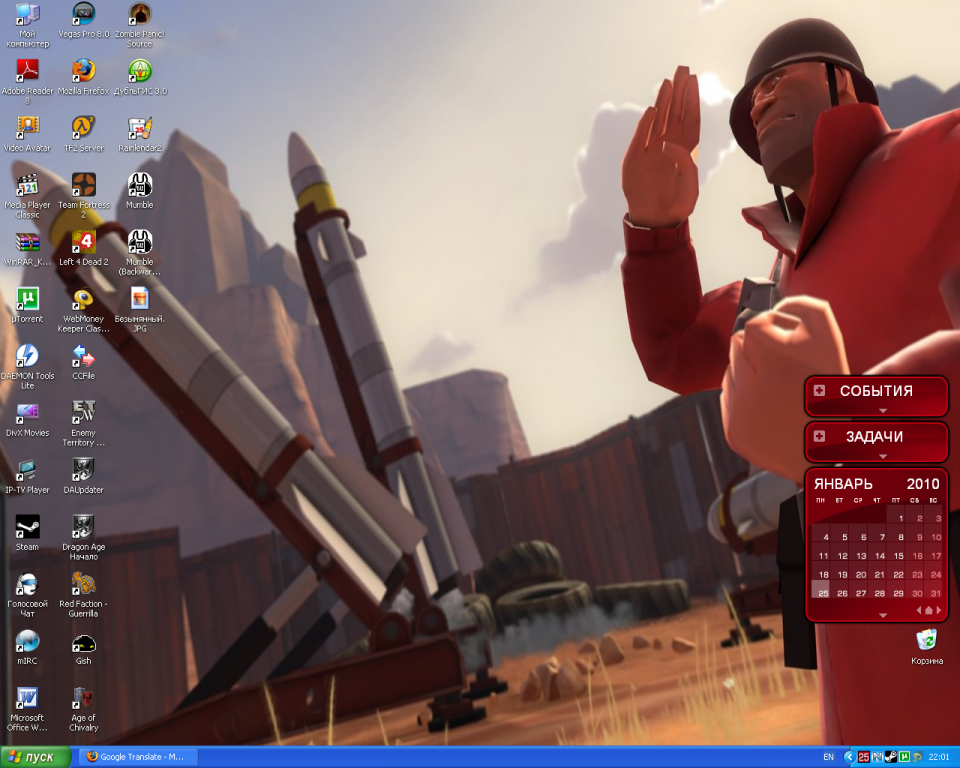Click the 22:01 system clock
Viewport: 960px width, 768px height.
(939, 757)
